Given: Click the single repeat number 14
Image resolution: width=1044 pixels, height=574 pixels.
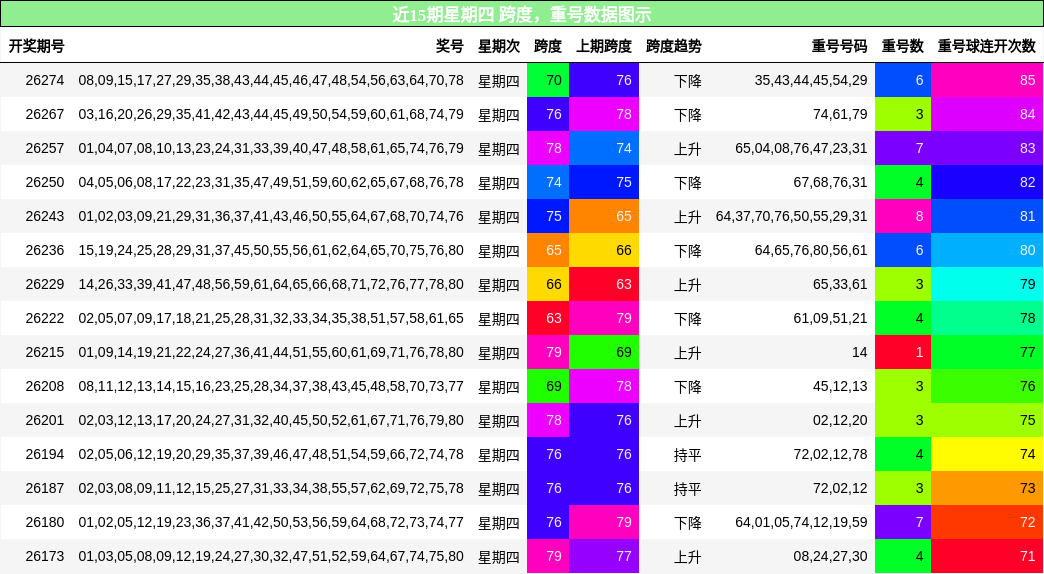Looking at the screenshot, I should (860, 352).
